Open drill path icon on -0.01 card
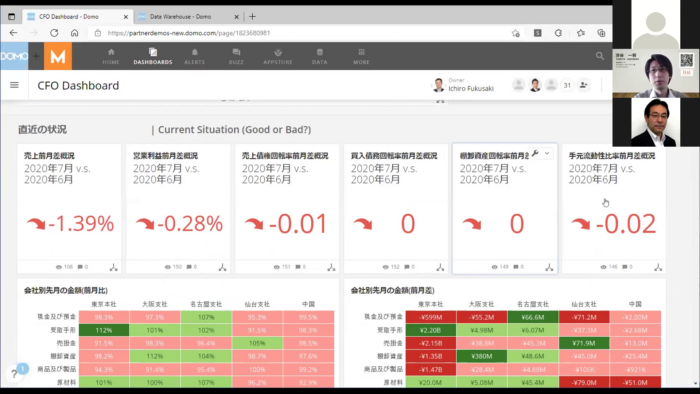 [331, 267]
